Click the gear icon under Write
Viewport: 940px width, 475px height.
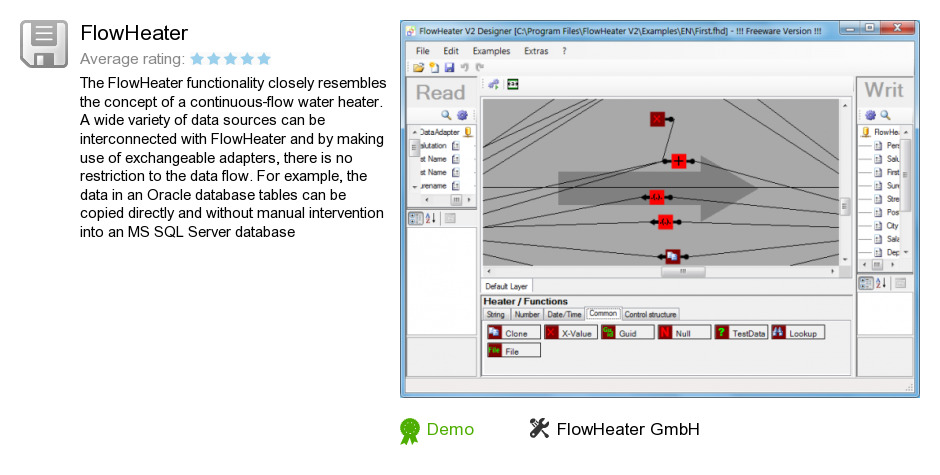coord(870,115)
